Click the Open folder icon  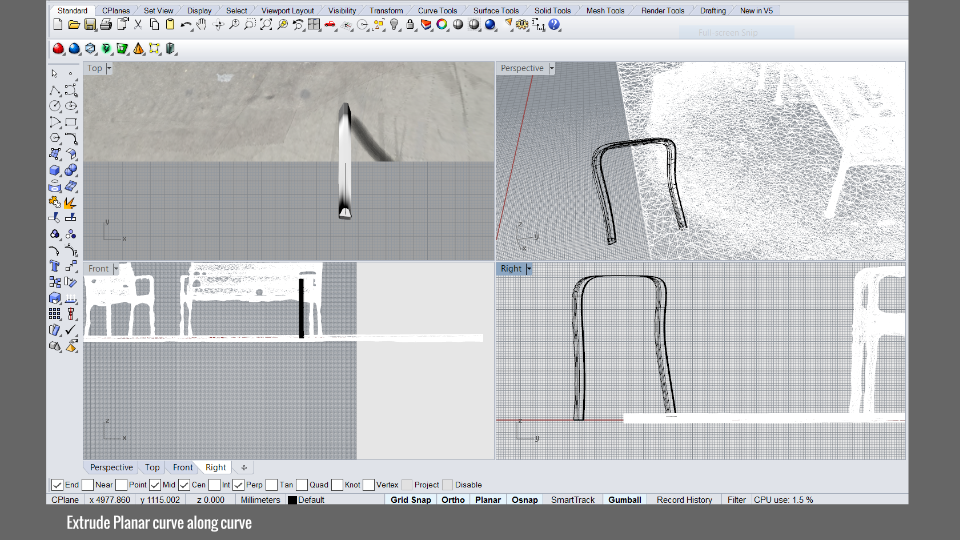pyautogui.click(x=74, y=24)
